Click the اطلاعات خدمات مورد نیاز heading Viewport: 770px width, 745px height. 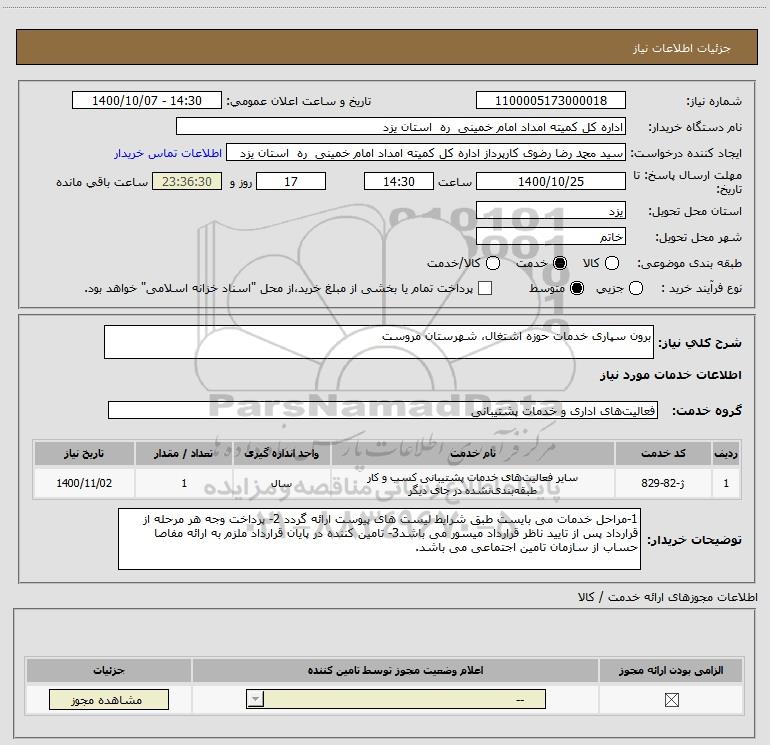pyautogui.click(x=670, y=375)
